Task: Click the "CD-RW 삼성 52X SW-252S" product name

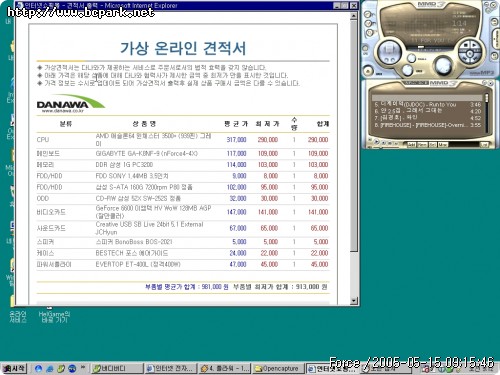Action: [138, 198]
